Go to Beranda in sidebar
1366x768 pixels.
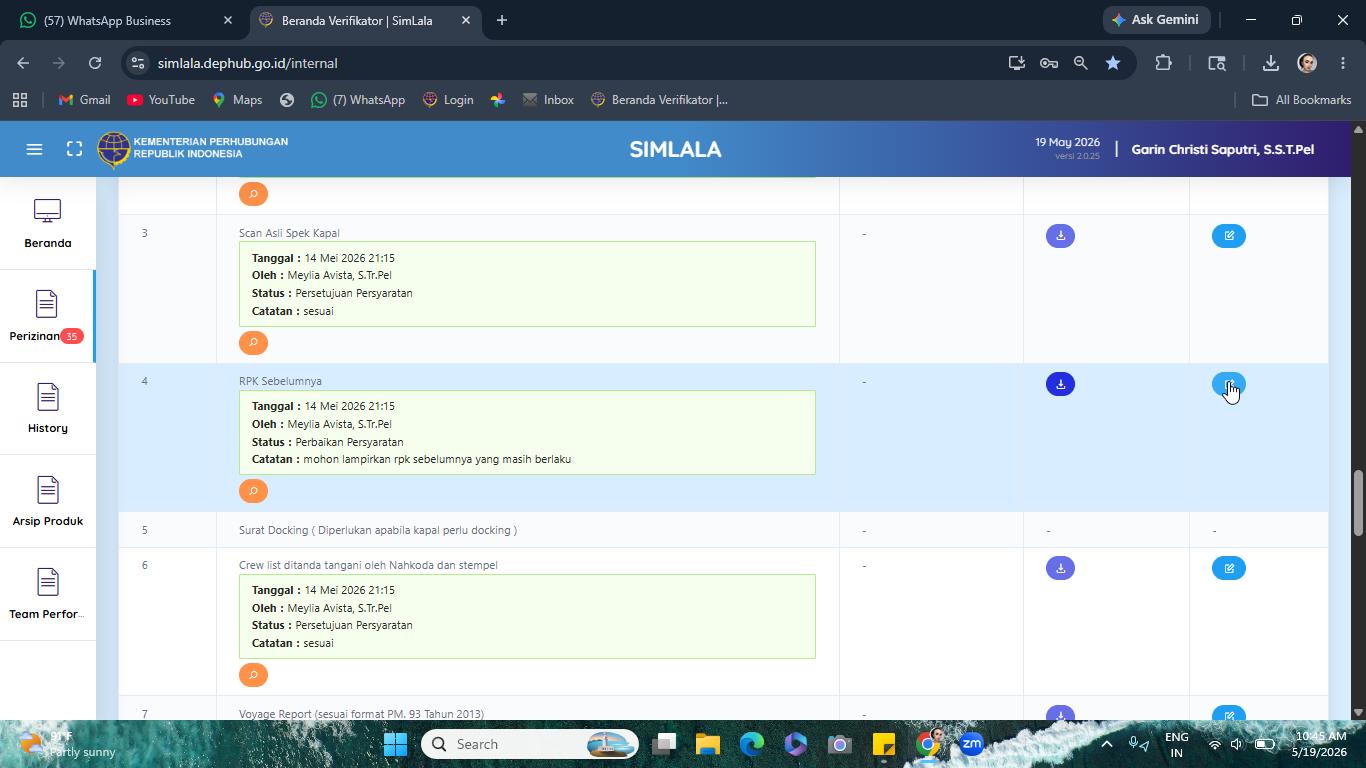47,224
